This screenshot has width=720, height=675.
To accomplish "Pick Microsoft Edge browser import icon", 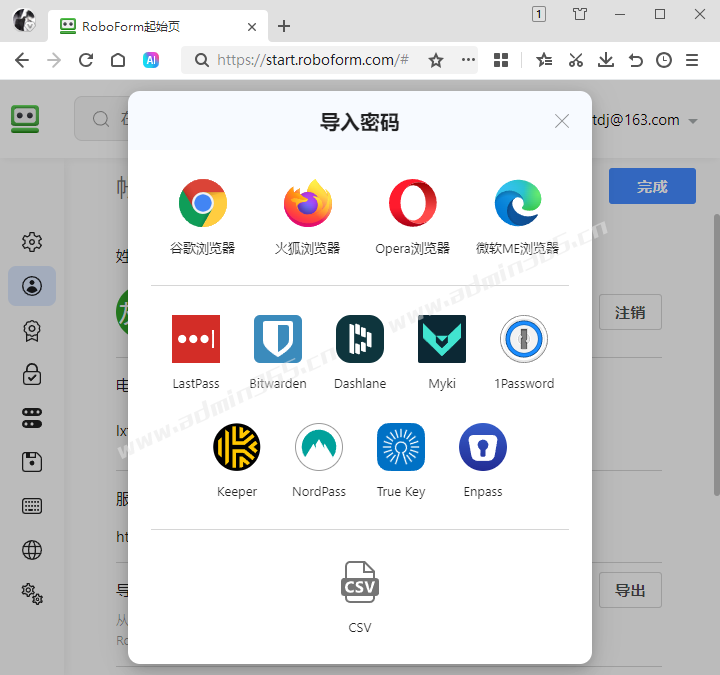I will (518, 203).
